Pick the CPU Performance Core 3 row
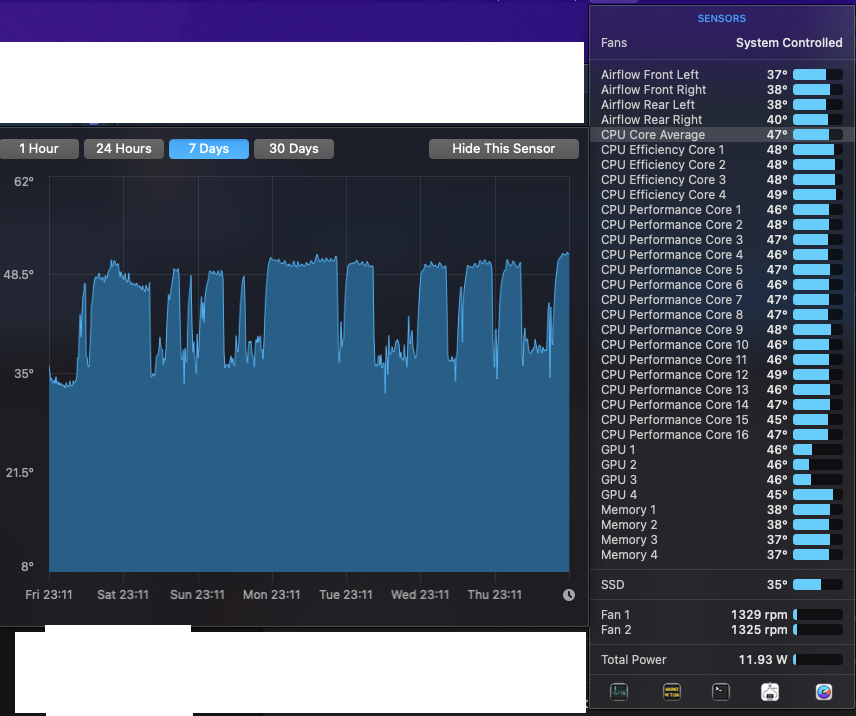The width and height of the screenshot is (856, 716). pyautogui.click(x=722, y=240)
